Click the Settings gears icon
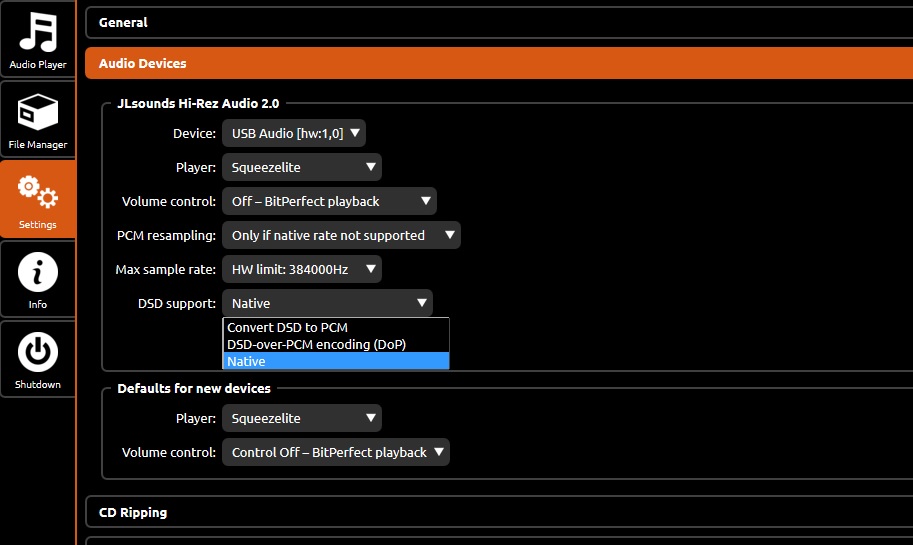Image resolution: width=913 pixels, height=545 pixels. pos(38,192)
